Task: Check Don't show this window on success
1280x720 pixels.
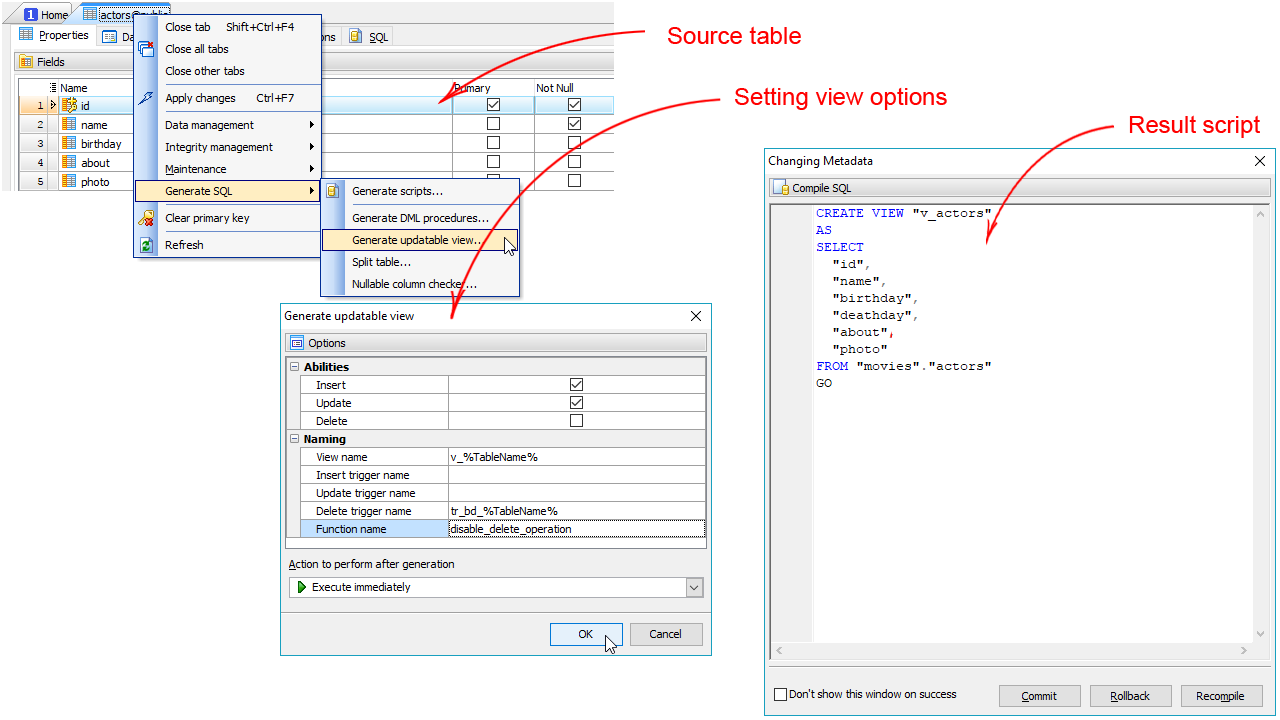Action: (x=781, y=694)
